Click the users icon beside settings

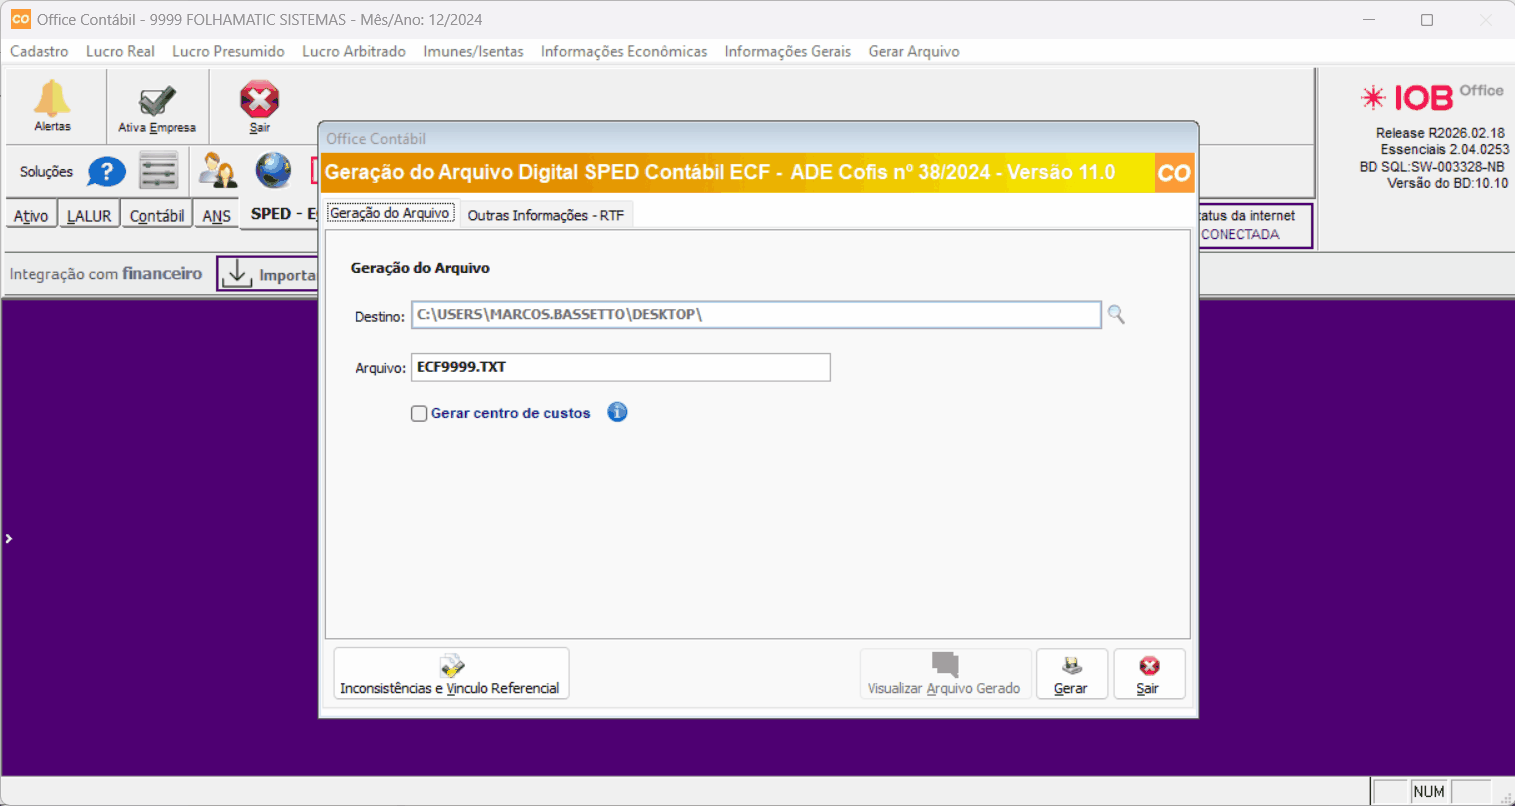click(x=217, y=171)
